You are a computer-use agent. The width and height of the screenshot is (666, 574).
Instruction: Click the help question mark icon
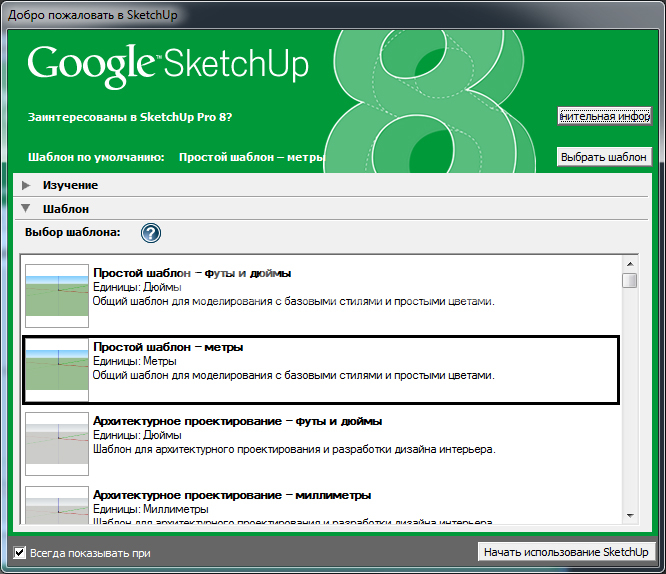tap(151, 233)
